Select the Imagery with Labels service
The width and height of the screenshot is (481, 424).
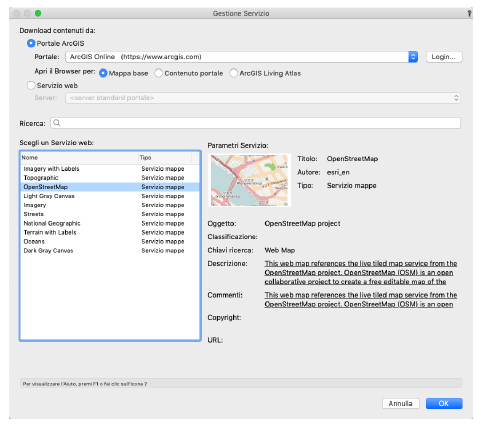(110, 169)
